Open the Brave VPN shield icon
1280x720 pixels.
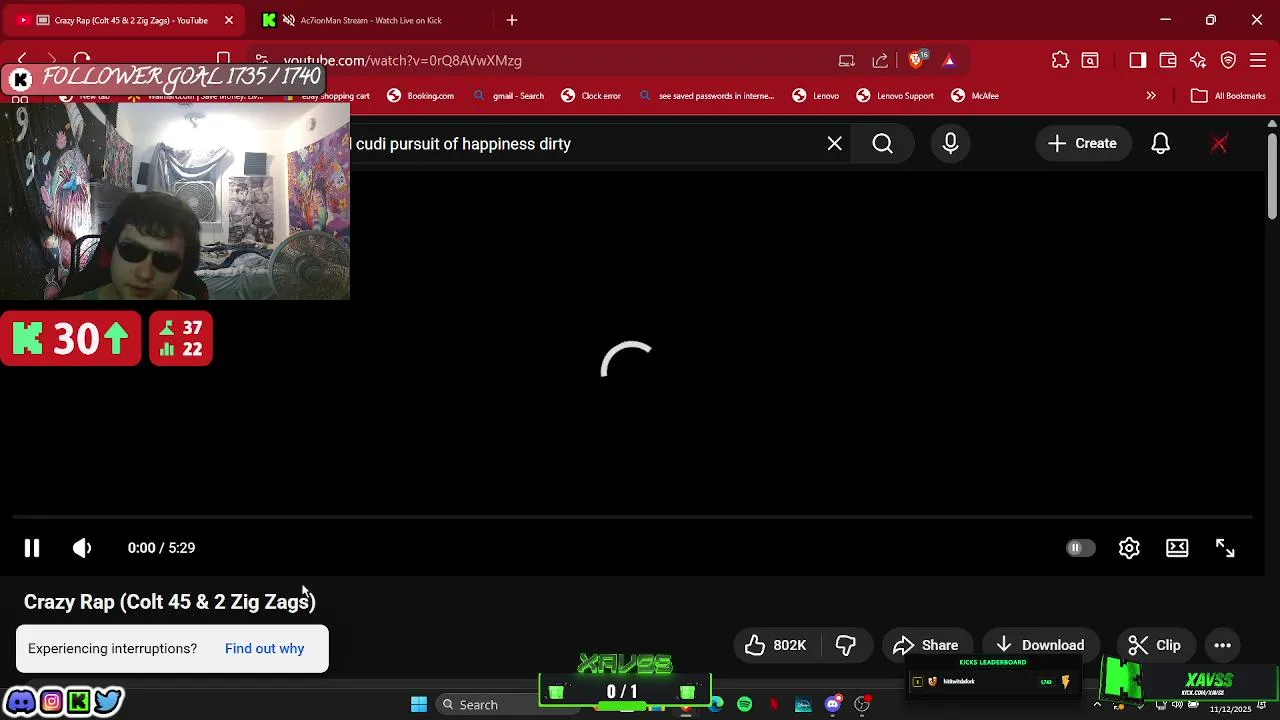(1228, 60)
